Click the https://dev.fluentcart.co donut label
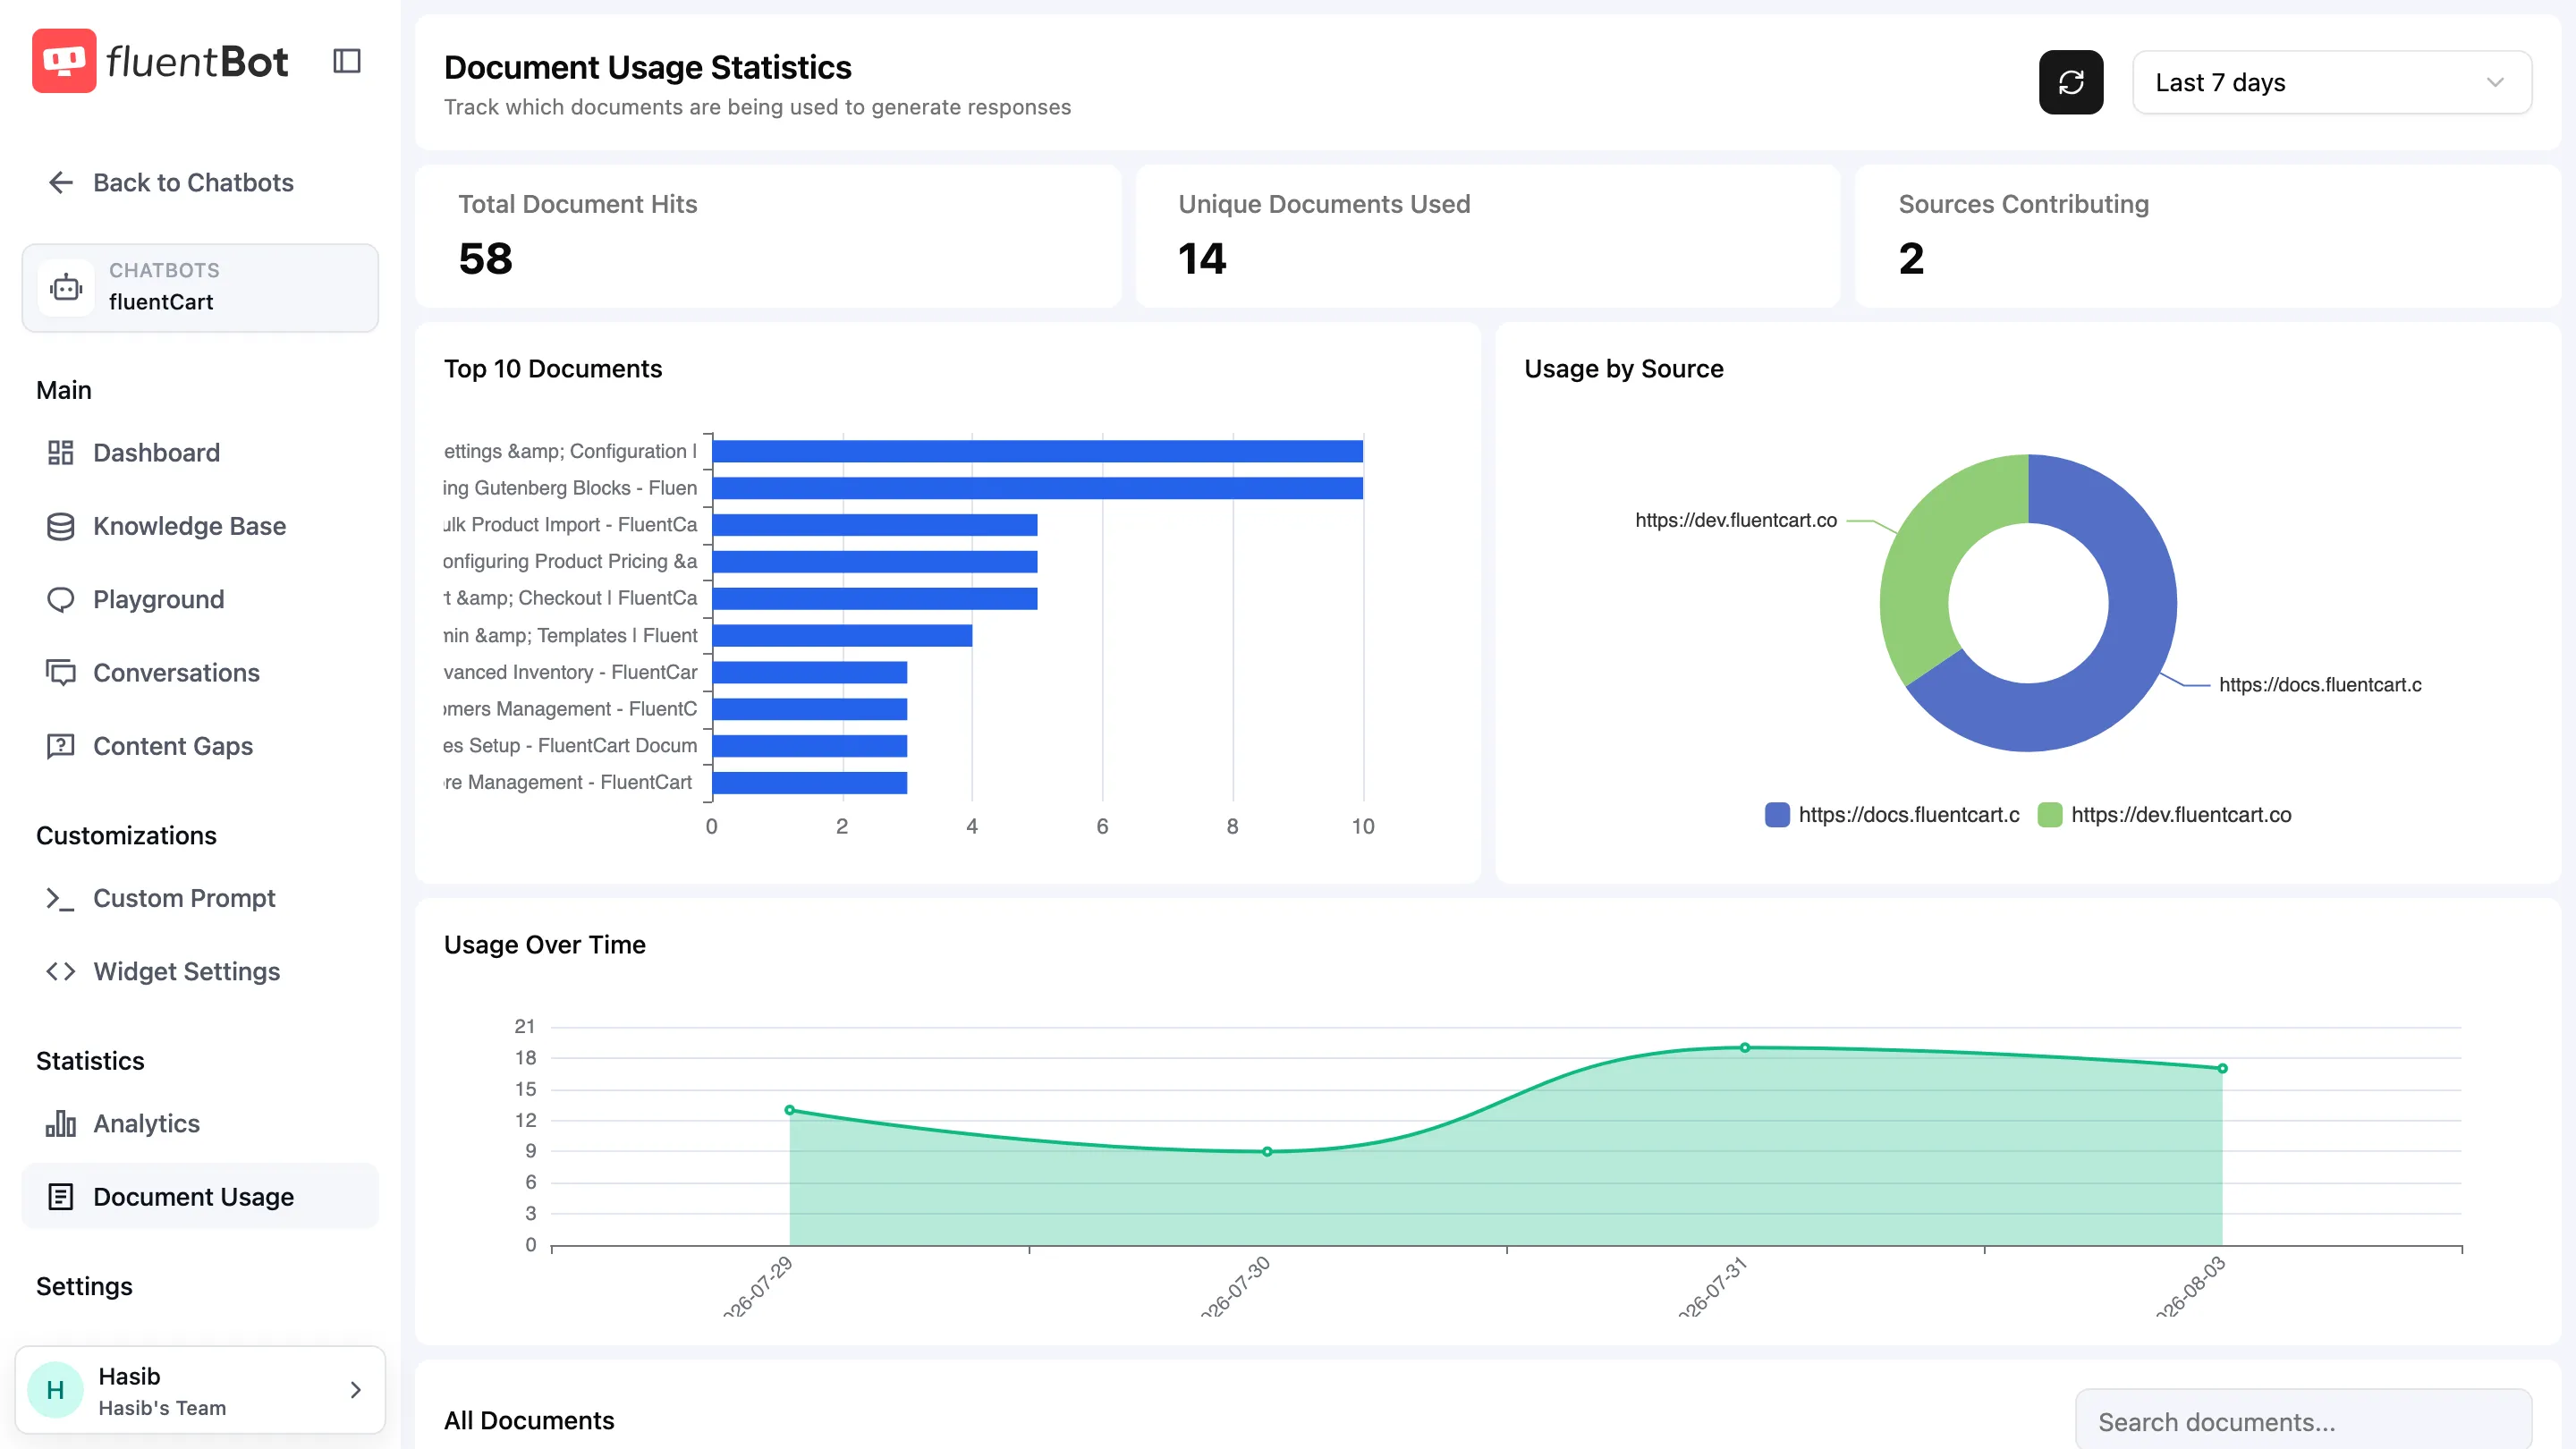The width and height of the screenshot is (2576, 1449). [x=1736, y=520]
